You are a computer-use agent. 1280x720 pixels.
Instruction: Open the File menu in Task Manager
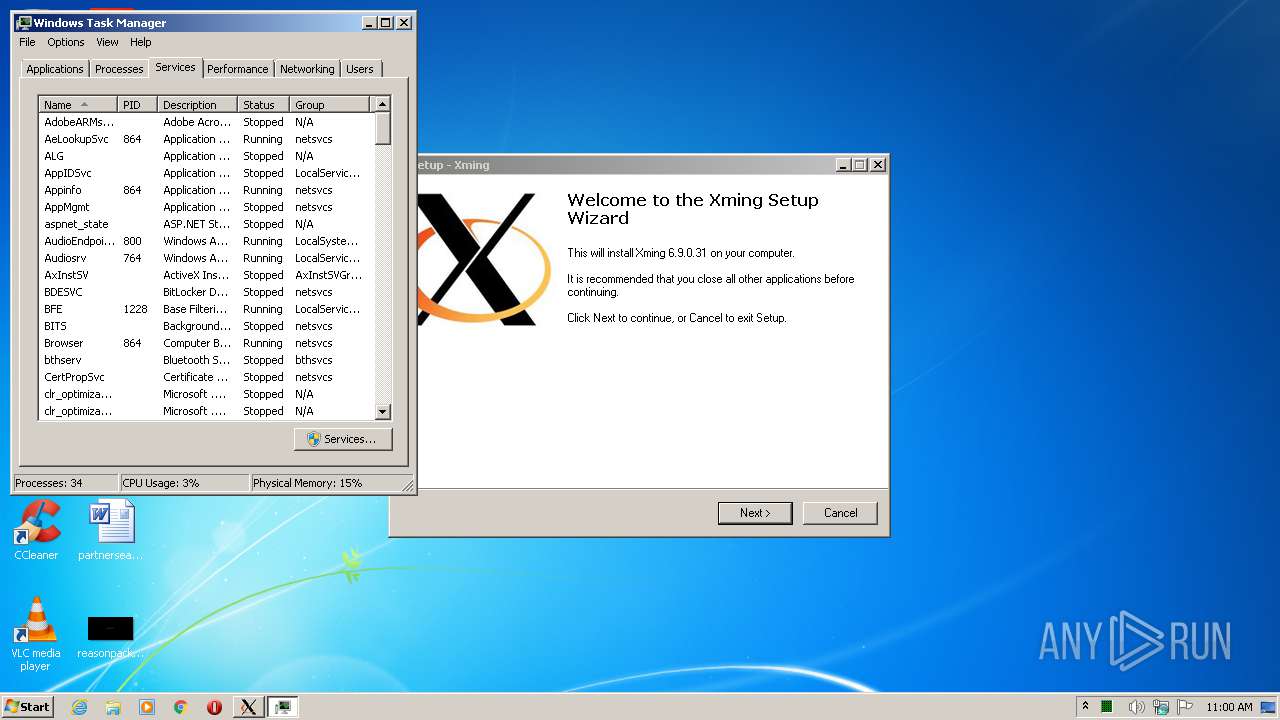tap(27, 42)
